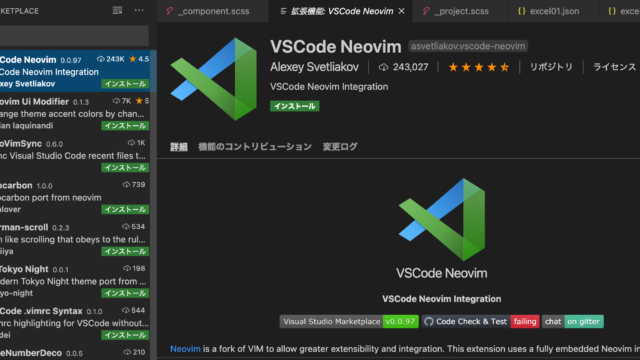Open Tokyo Night 0.0.1 extension entry

75,280
